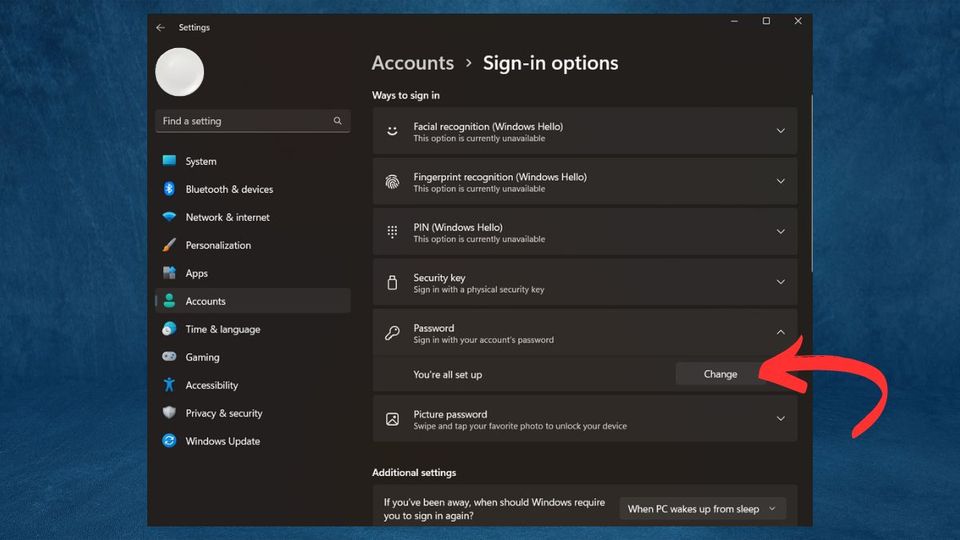Click the Accessibility figure icon
The width and height of the screenshot is (960, 540).
[170, 384]
